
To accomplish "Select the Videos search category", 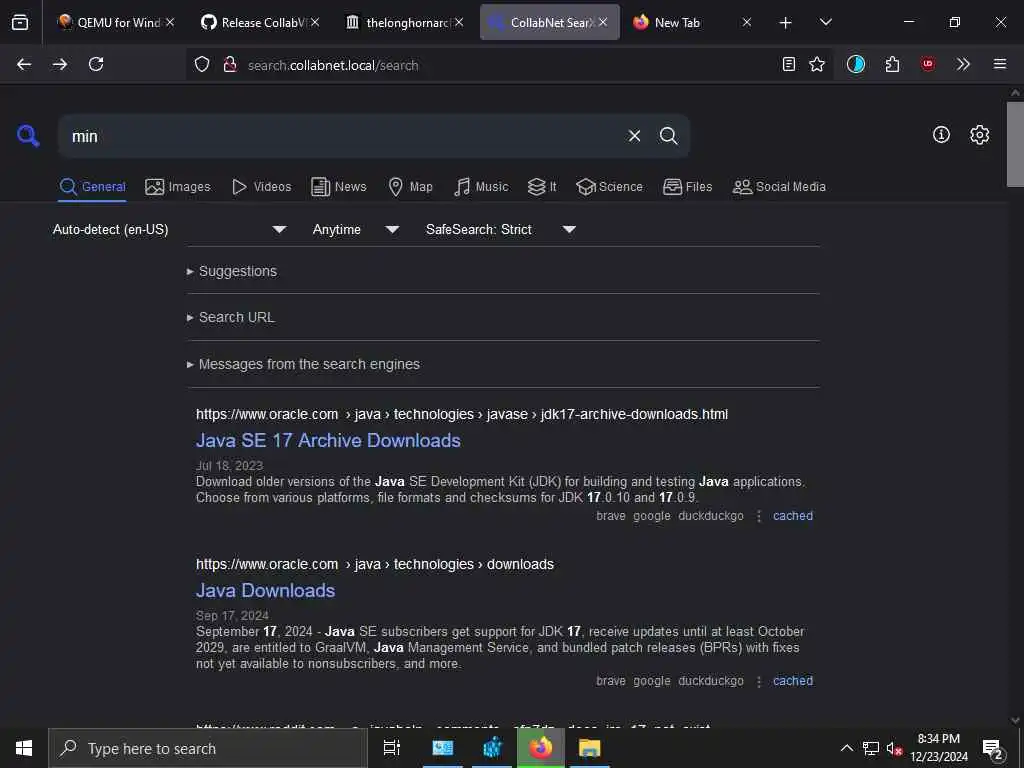I will (x=261, y=187).
